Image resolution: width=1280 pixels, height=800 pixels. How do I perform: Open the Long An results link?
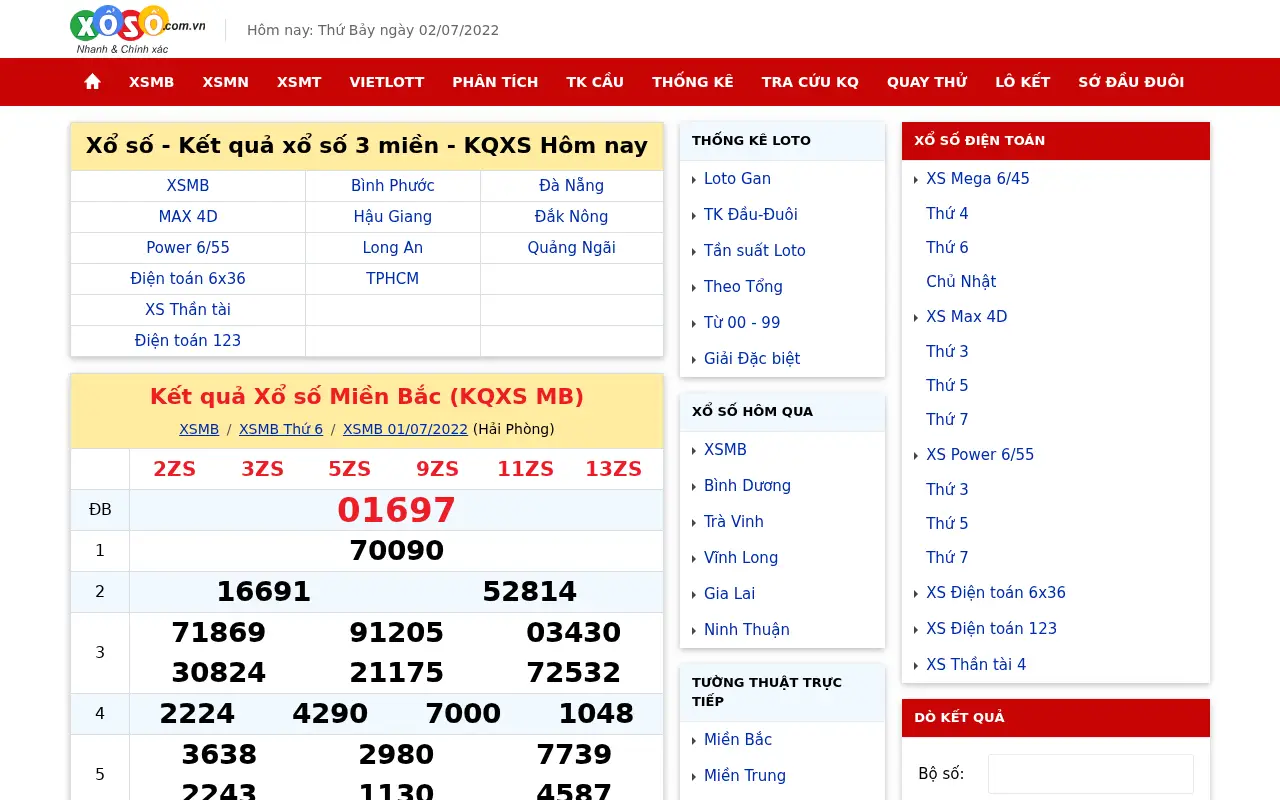tap(393, 248)
